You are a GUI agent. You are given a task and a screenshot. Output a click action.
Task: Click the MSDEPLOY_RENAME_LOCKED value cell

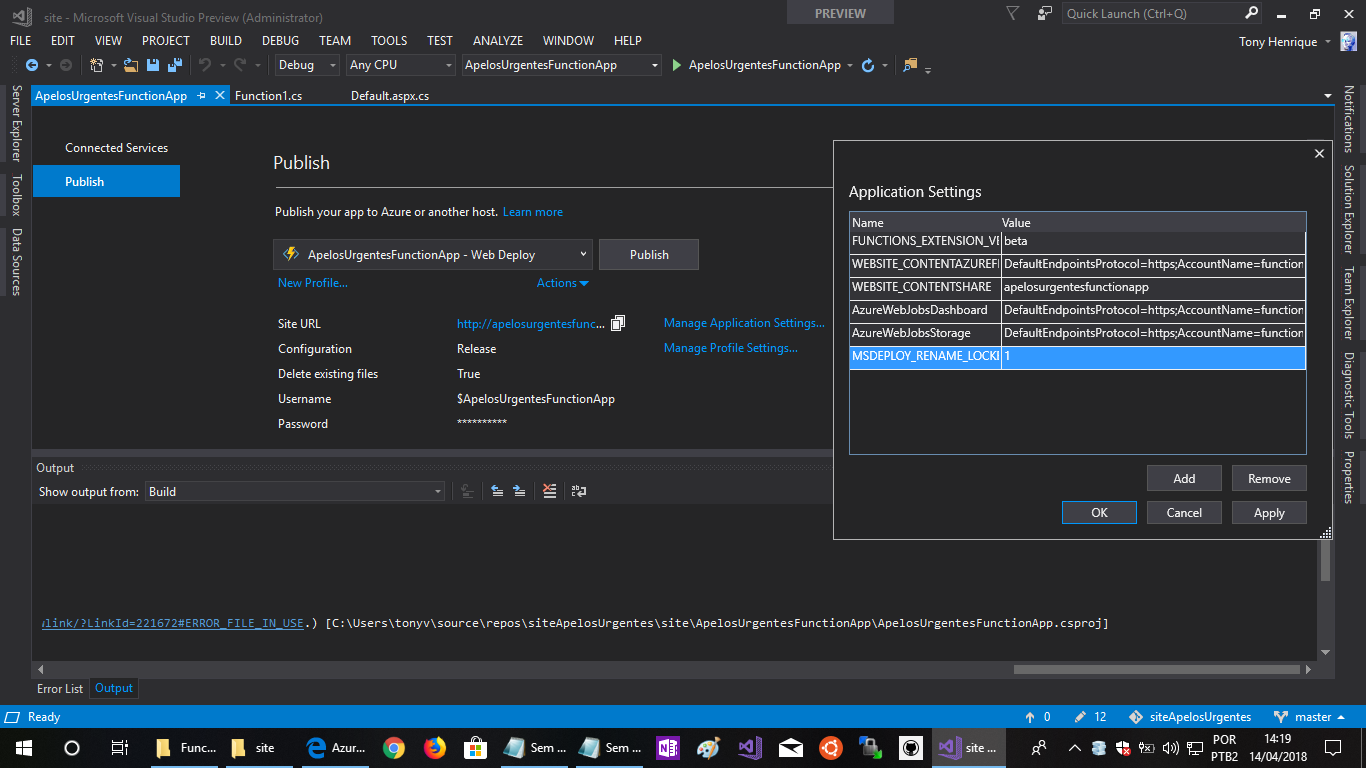[1153, 357]
